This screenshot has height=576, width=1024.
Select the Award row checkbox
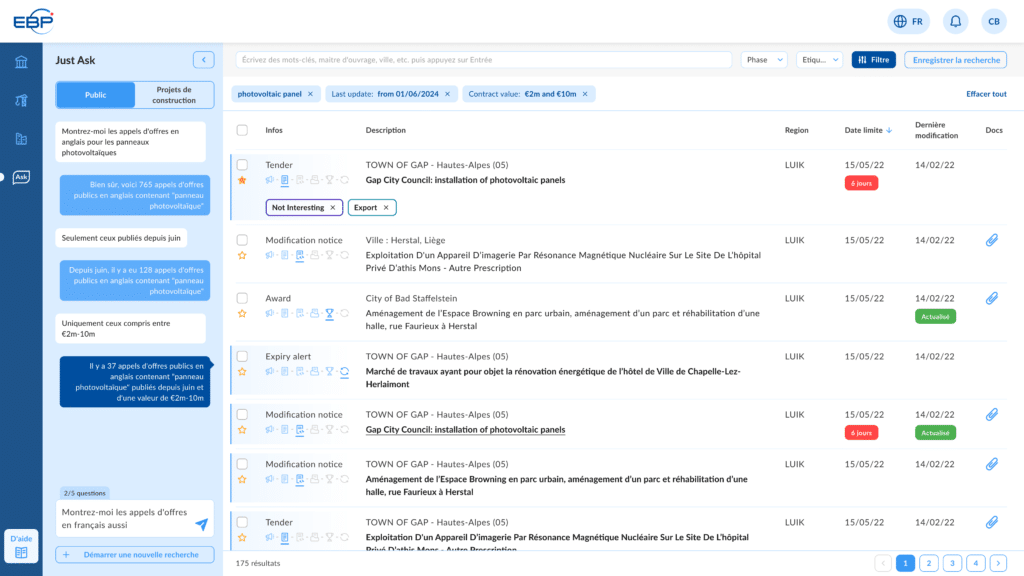coord(242,298)
